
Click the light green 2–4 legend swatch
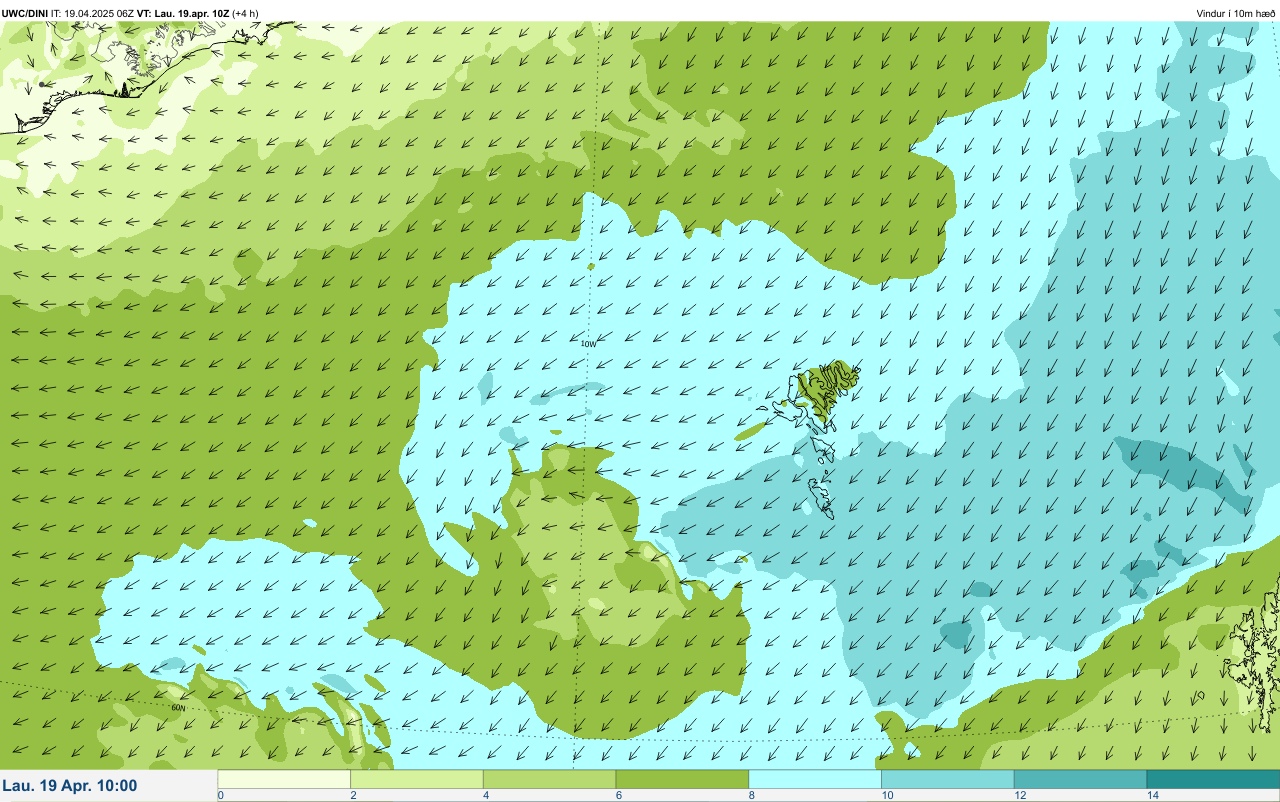coord(417,779)
